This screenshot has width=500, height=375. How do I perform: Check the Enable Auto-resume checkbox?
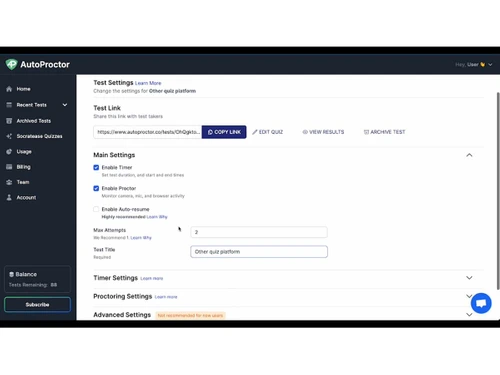pos(96,209)
